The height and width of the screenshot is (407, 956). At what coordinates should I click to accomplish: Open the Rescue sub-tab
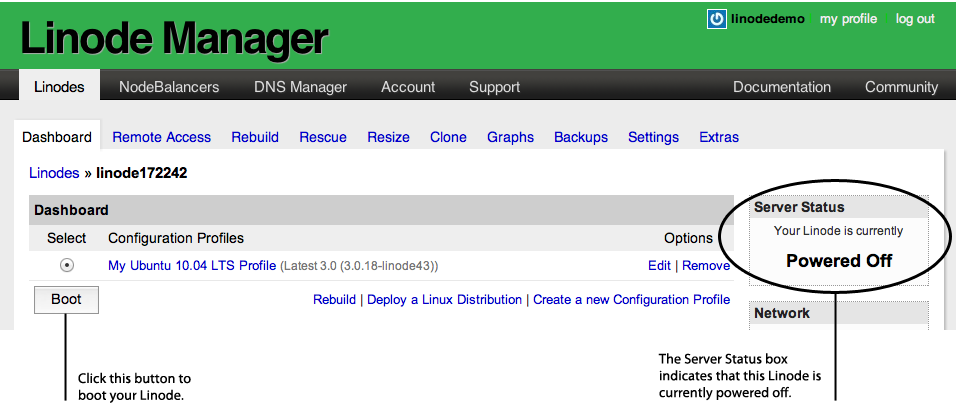(323, 137)
